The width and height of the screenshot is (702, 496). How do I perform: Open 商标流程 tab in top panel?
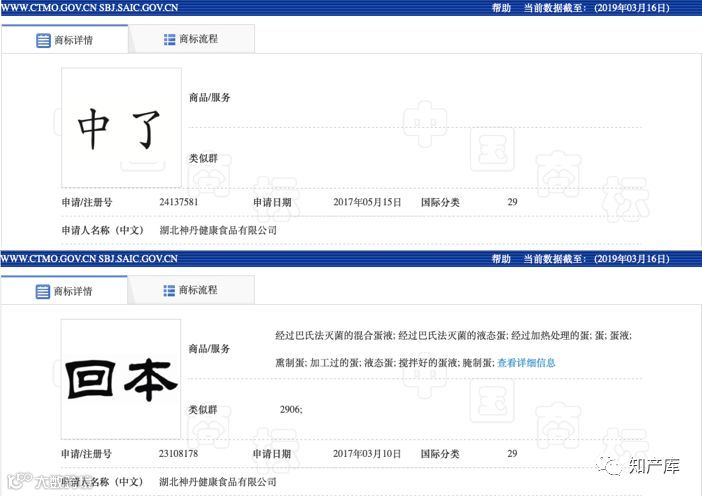tap(192, 39)
